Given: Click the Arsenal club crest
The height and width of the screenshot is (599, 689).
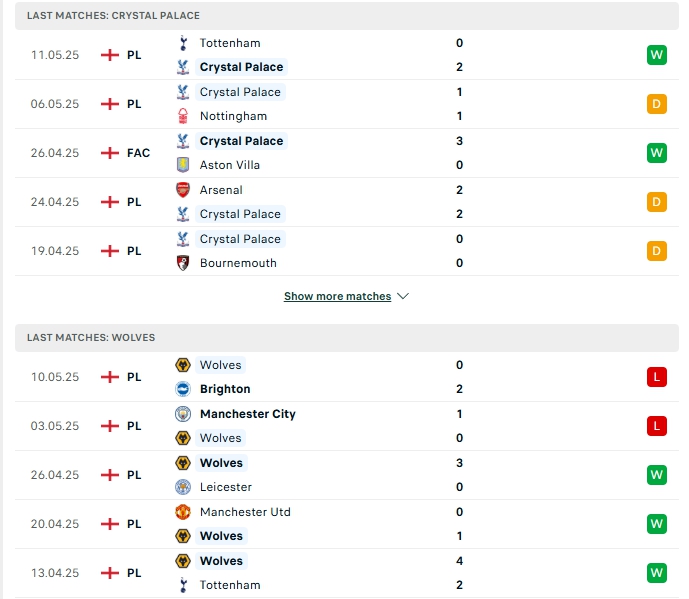Looking at the screenshot, I should tap(183, 190).
